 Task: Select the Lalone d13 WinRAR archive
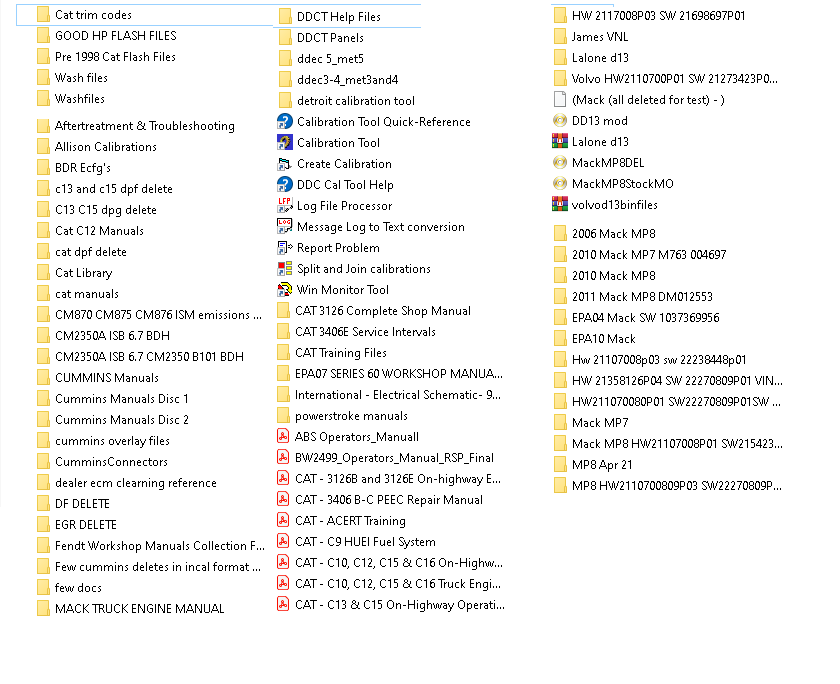click(x=605, y=141)
